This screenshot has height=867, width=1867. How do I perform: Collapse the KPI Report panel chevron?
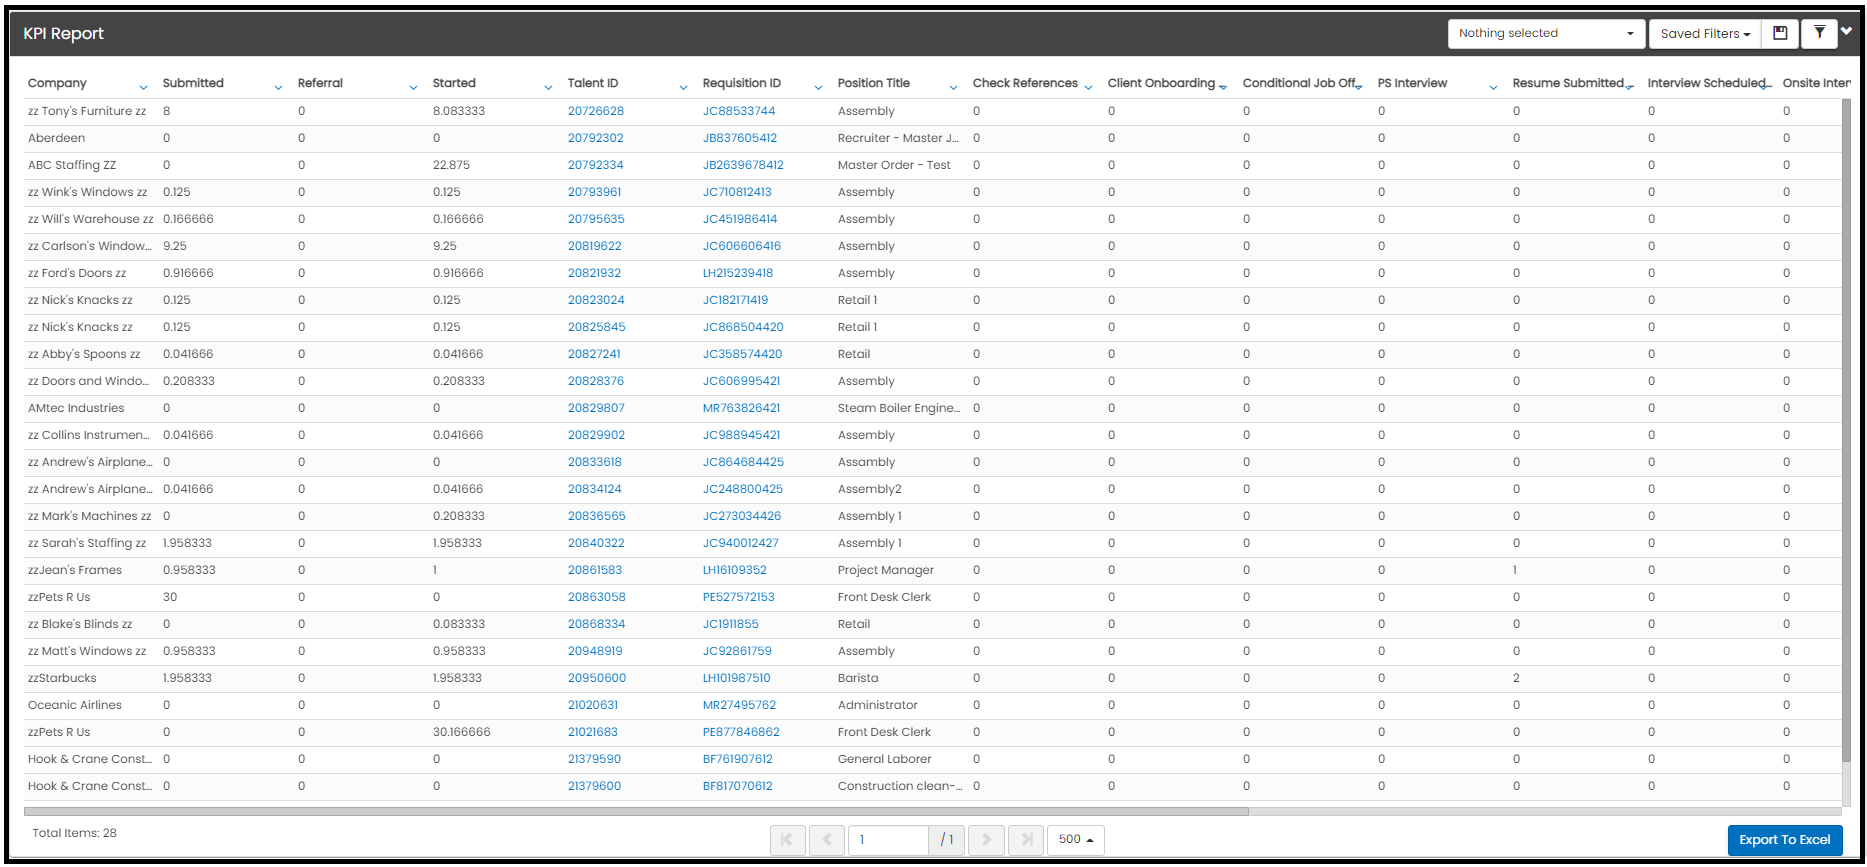coord(1847,31)
